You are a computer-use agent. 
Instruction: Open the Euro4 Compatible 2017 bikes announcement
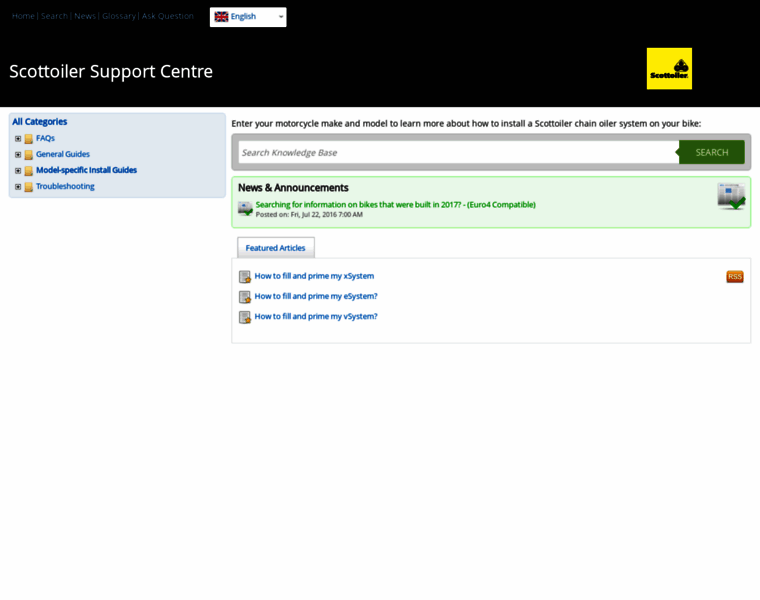pos(396,205)
